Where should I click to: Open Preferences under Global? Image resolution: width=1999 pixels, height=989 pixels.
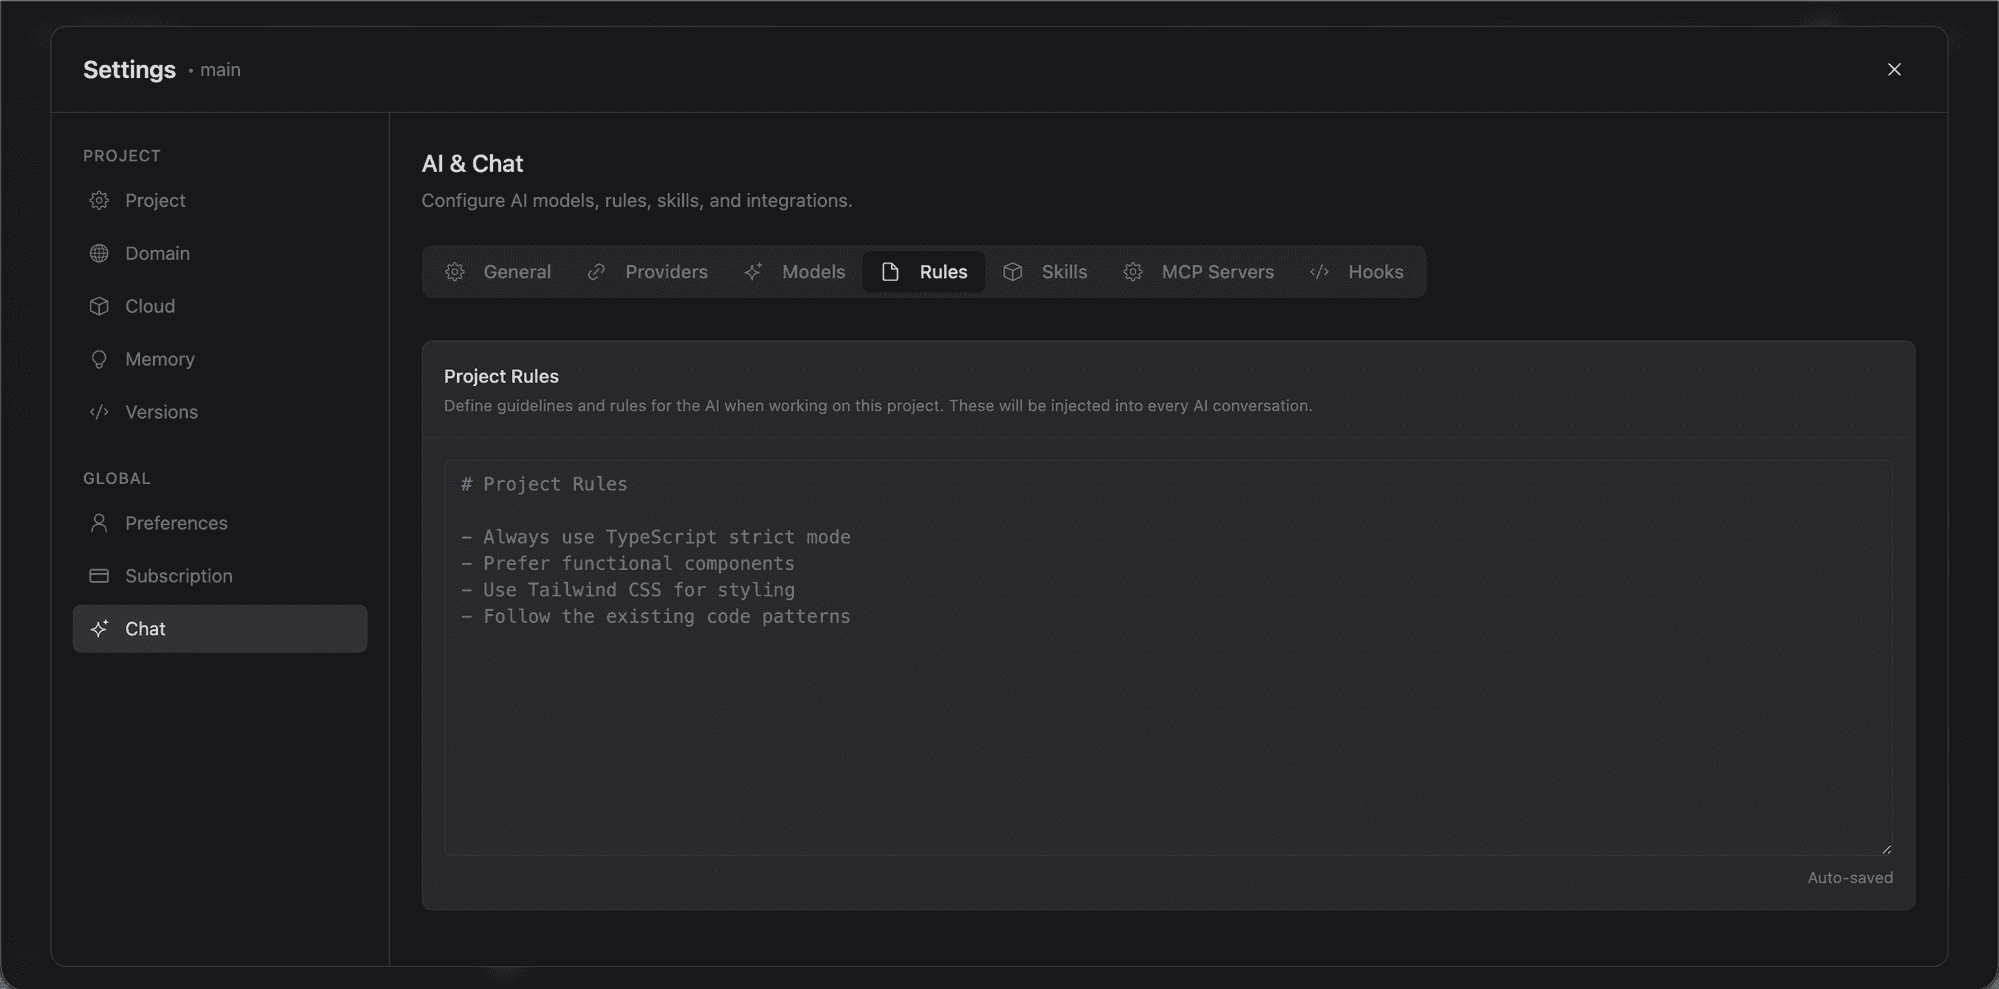click(220, 523)
